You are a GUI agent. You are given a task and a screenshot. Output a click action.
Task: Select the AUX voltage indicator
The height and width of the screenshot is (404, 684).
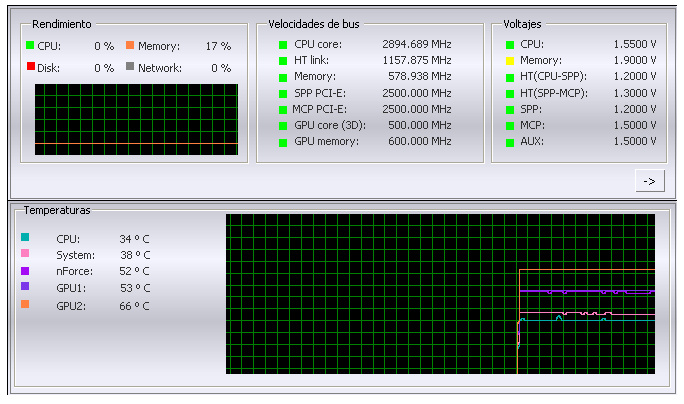[x=510, y=142]
